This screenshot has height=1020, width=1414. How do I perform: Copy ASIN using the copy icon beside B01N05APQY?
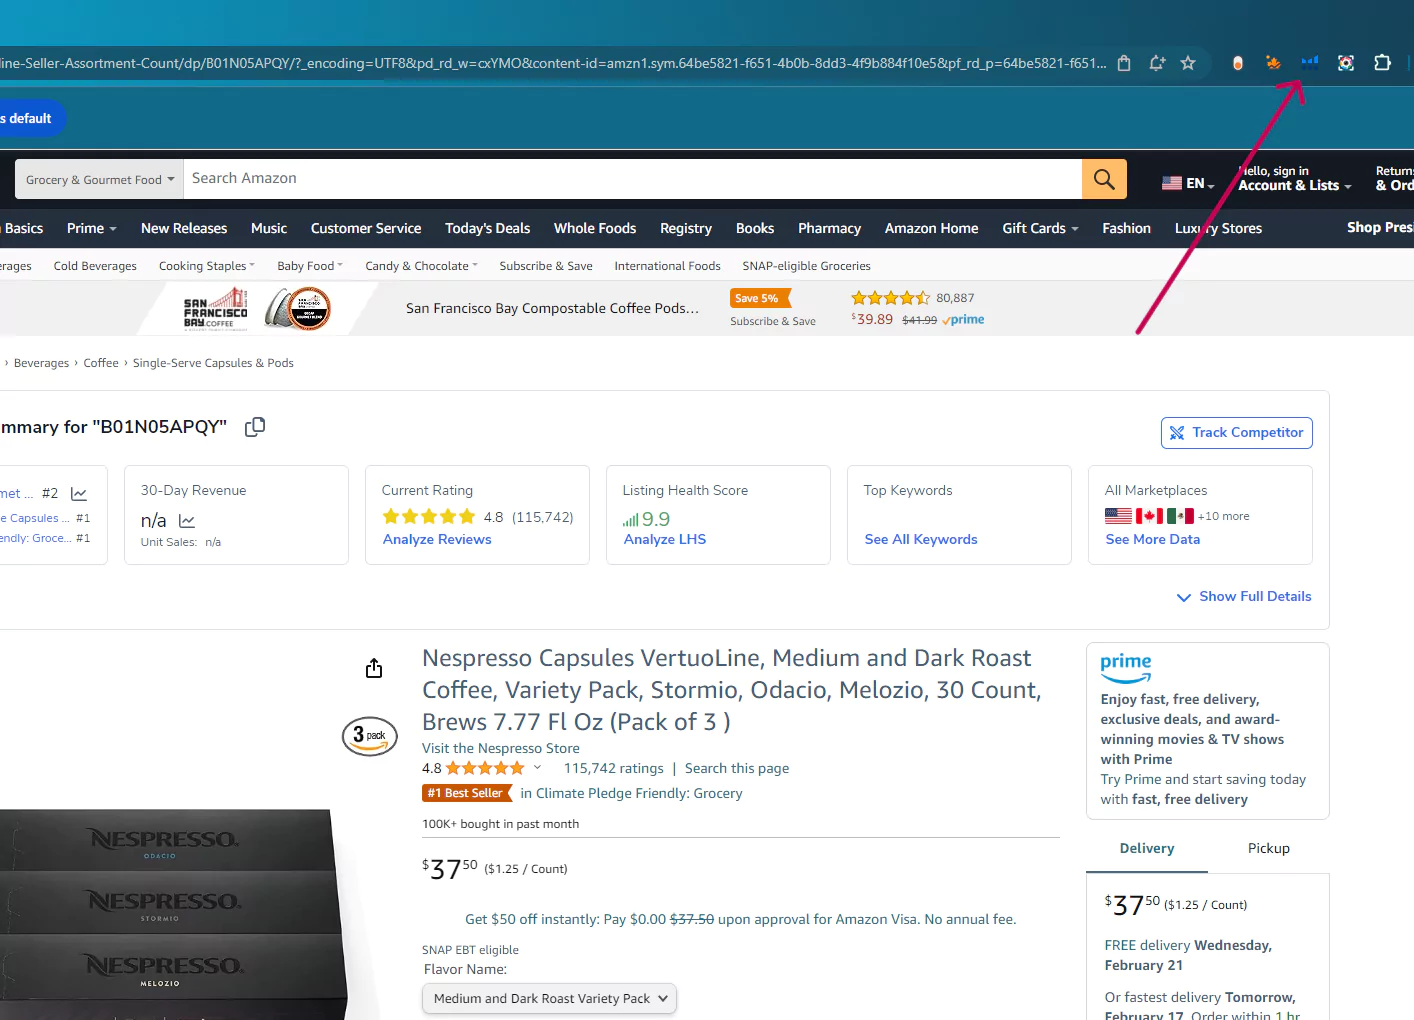[254, 426]
